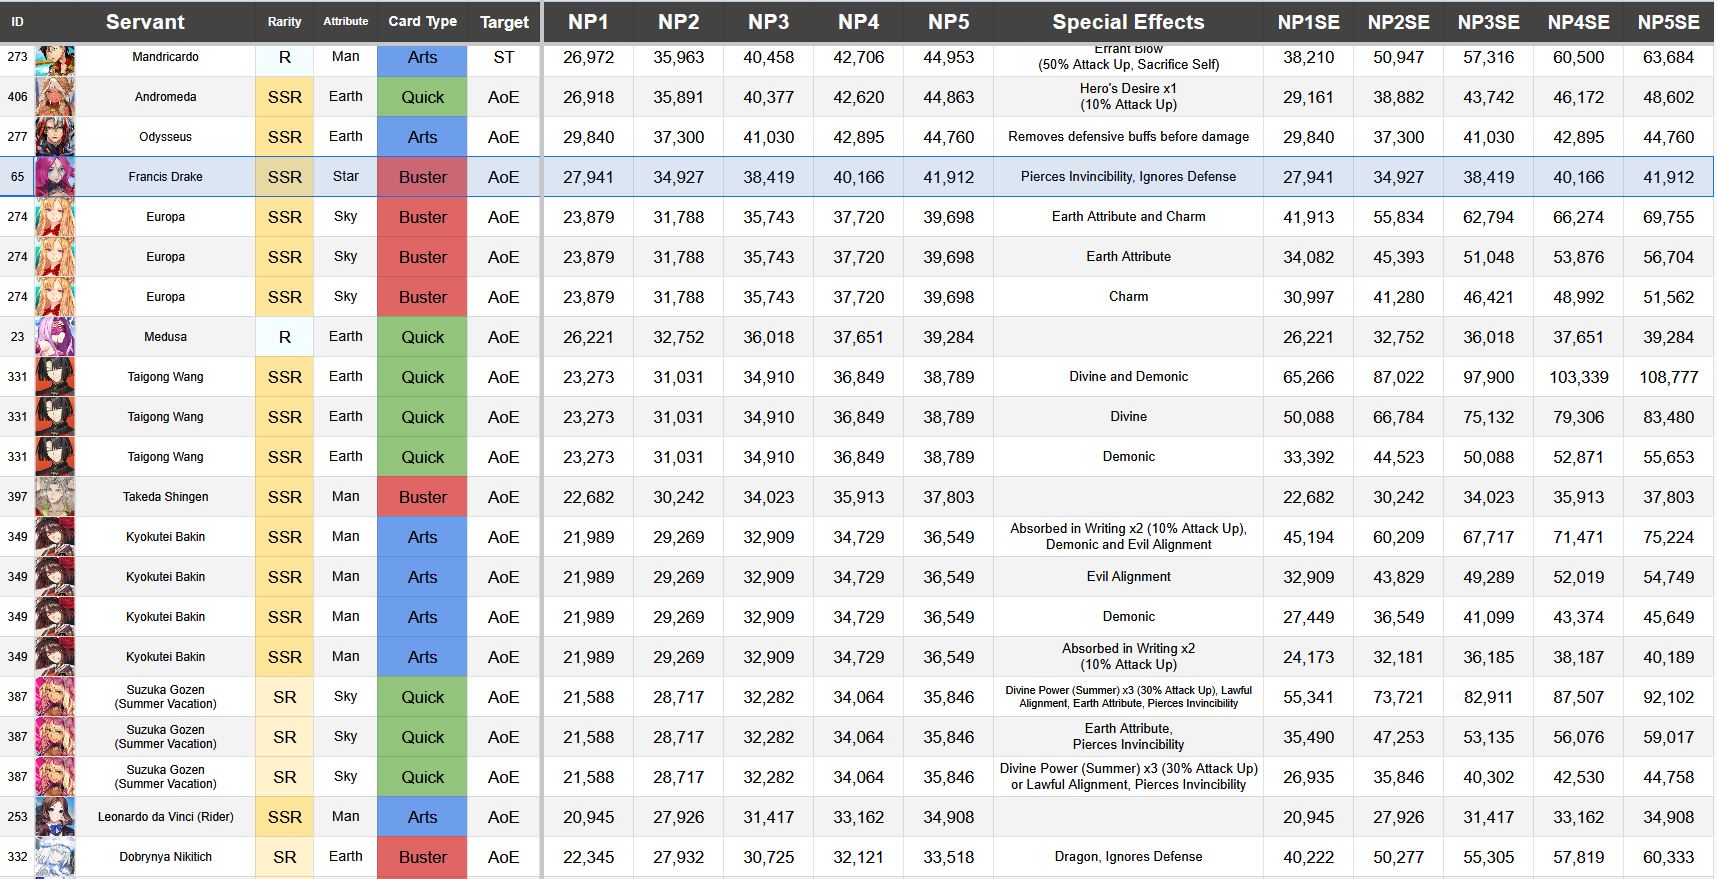Click Andromeda's servant portrait
The height and width of the screenshot is (879, 1717).
tap(55, 97)
